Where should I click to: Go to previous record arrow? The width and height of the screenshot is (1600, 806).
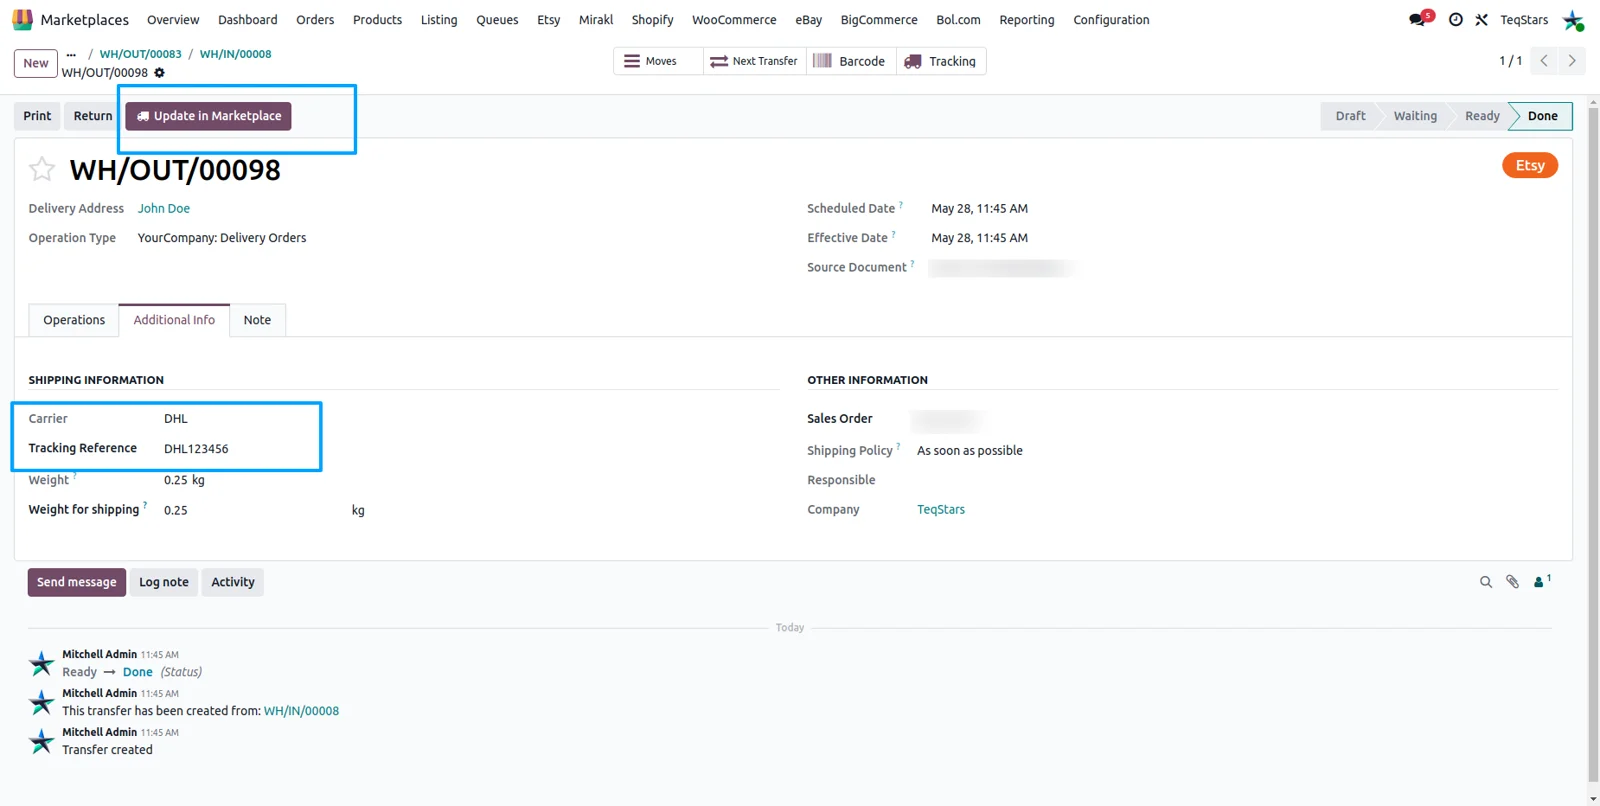[1544, 61]
